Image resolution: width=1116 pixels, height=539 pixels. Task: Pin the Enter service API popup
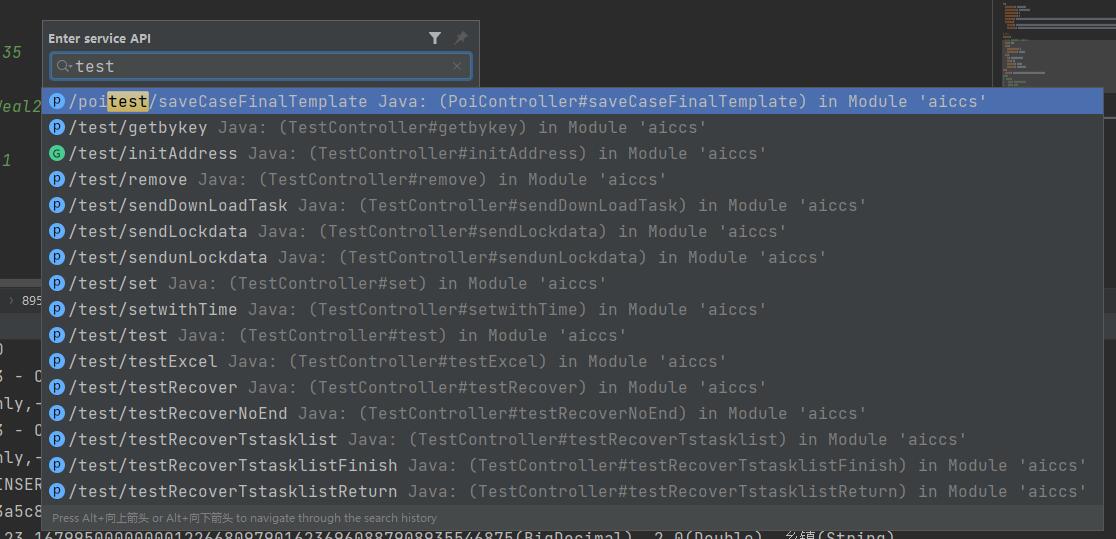point(461,38)
